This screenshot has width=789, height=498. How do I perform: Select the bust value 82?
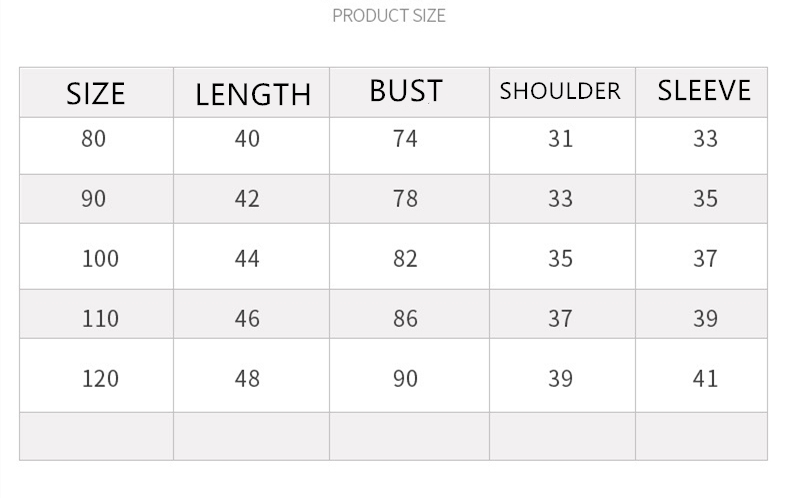coord(405,259)
